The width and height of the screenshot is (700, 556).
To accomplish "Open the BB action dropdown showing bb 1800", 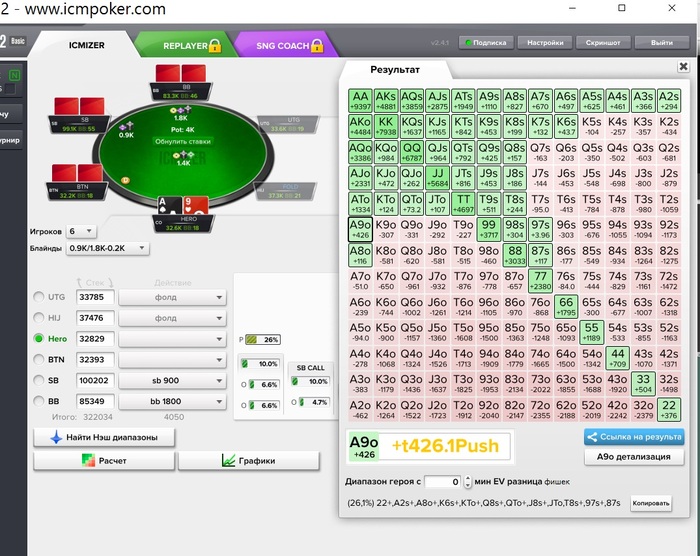I will [172, 401].
